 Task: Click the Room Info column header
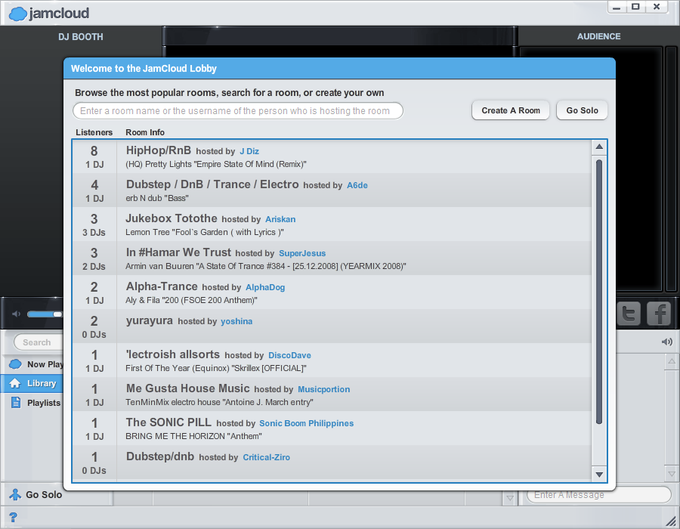(x=145, y=132)
